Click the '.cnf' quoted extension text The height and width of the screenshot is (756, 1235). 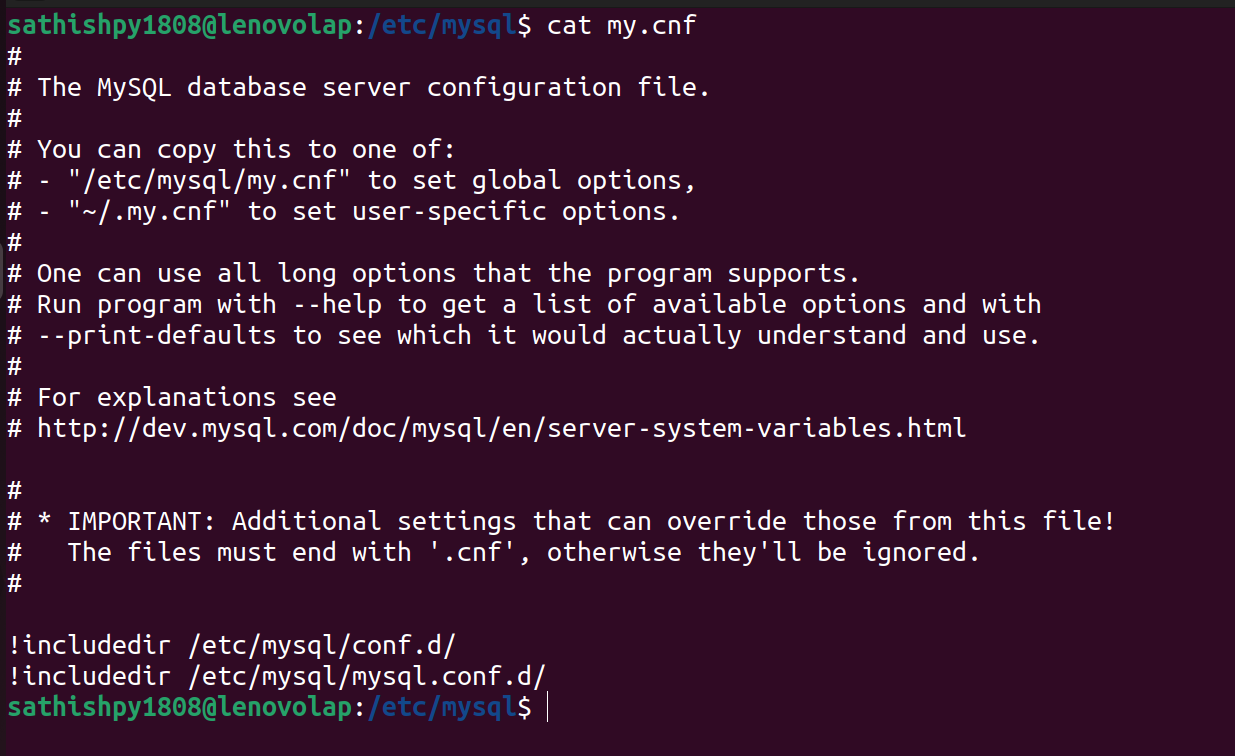[x=472, y=552]
